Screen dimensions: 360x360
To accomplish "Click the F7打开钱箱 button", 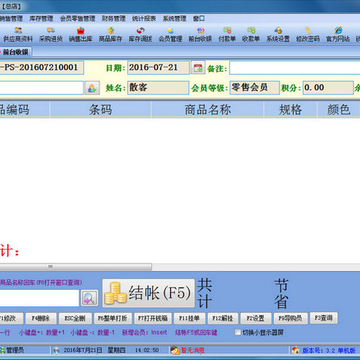I will pos(153,318).
